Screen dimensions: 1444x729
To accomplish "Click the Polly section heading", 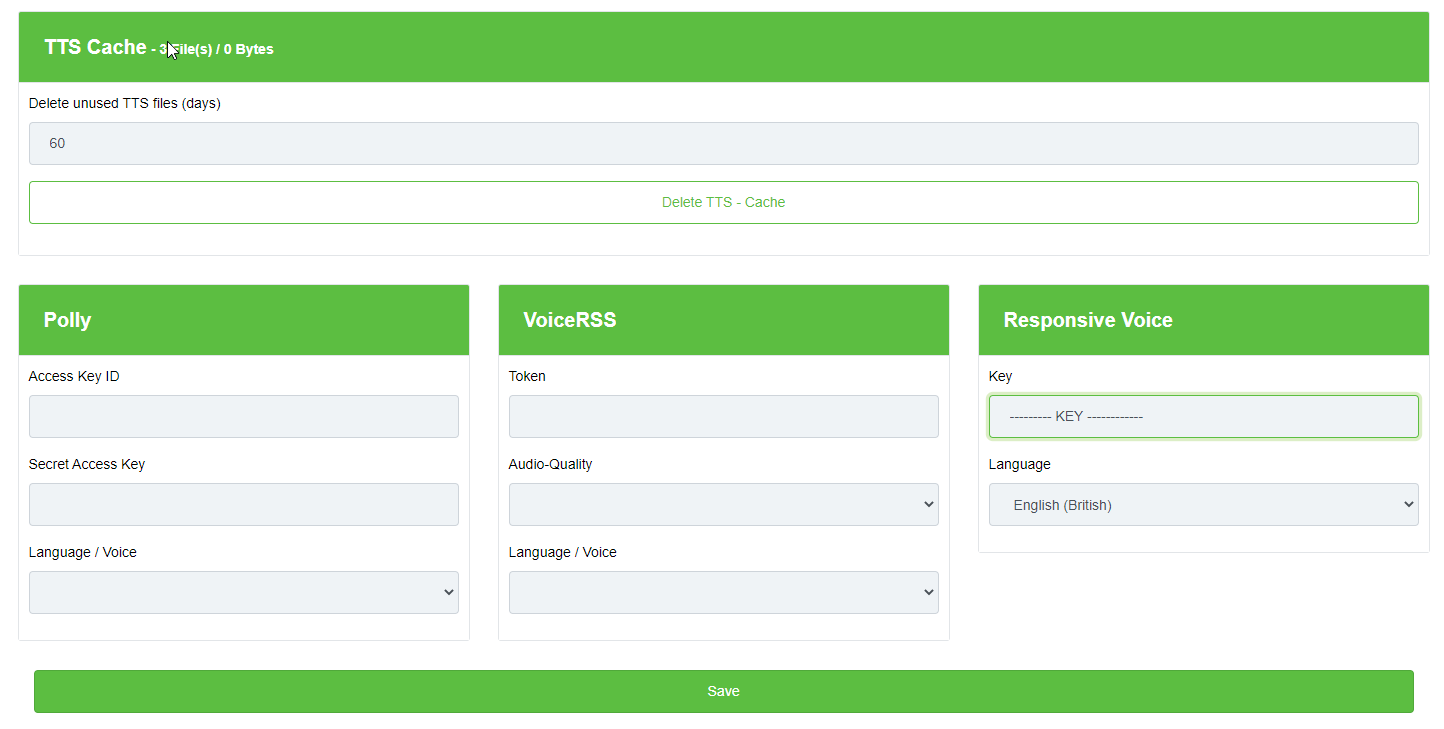I will (x=67, y=320).
